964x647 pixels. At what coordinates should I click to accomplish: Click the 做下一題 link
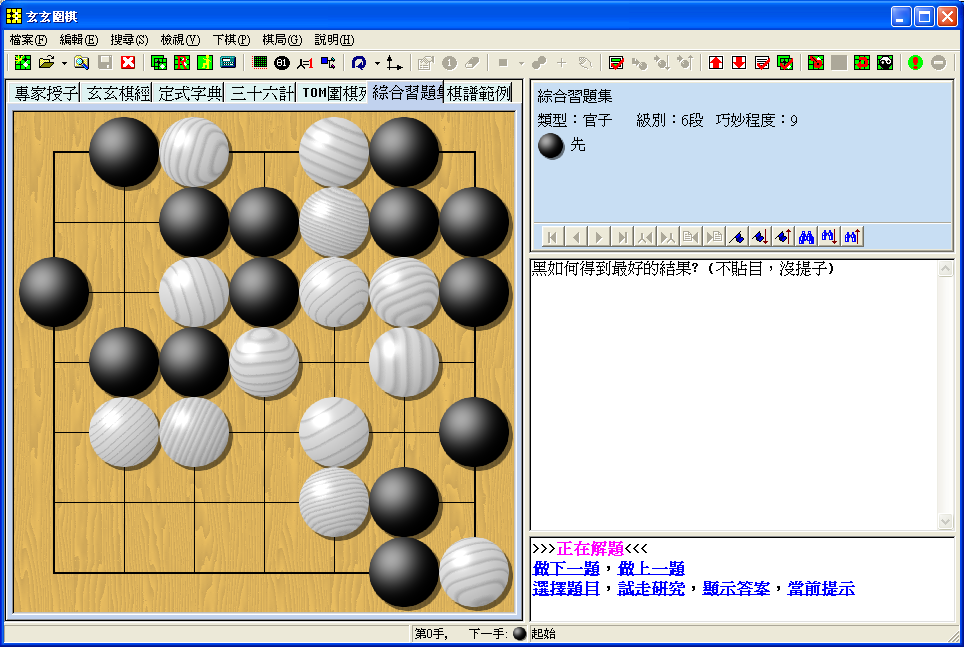[566, 568]
